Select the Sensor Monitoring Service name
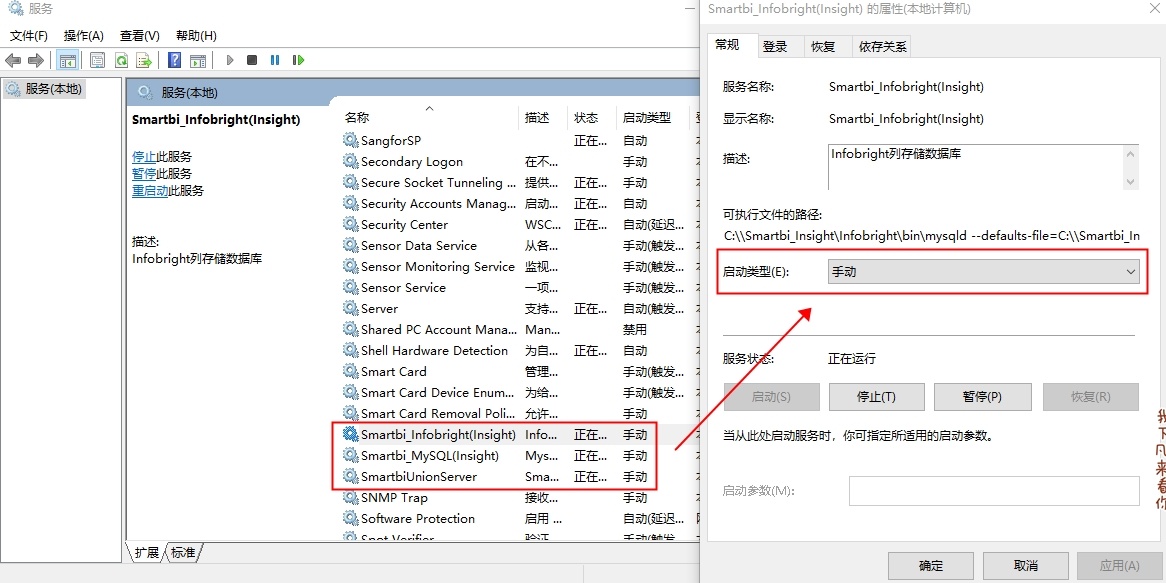 click(x=438, y=266)
